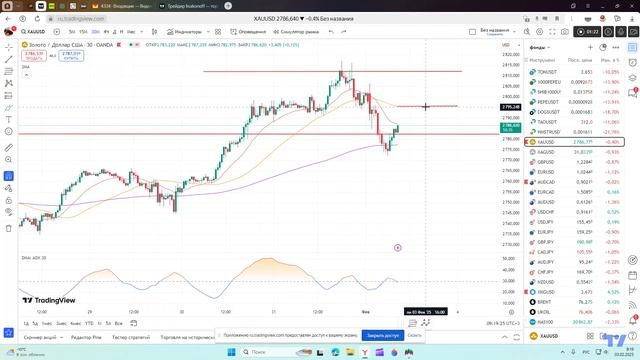This screenshot has width=640, height=360.
Task: Open the emoji icons tool
Action: pyautogui.click(x=9, y=131)
